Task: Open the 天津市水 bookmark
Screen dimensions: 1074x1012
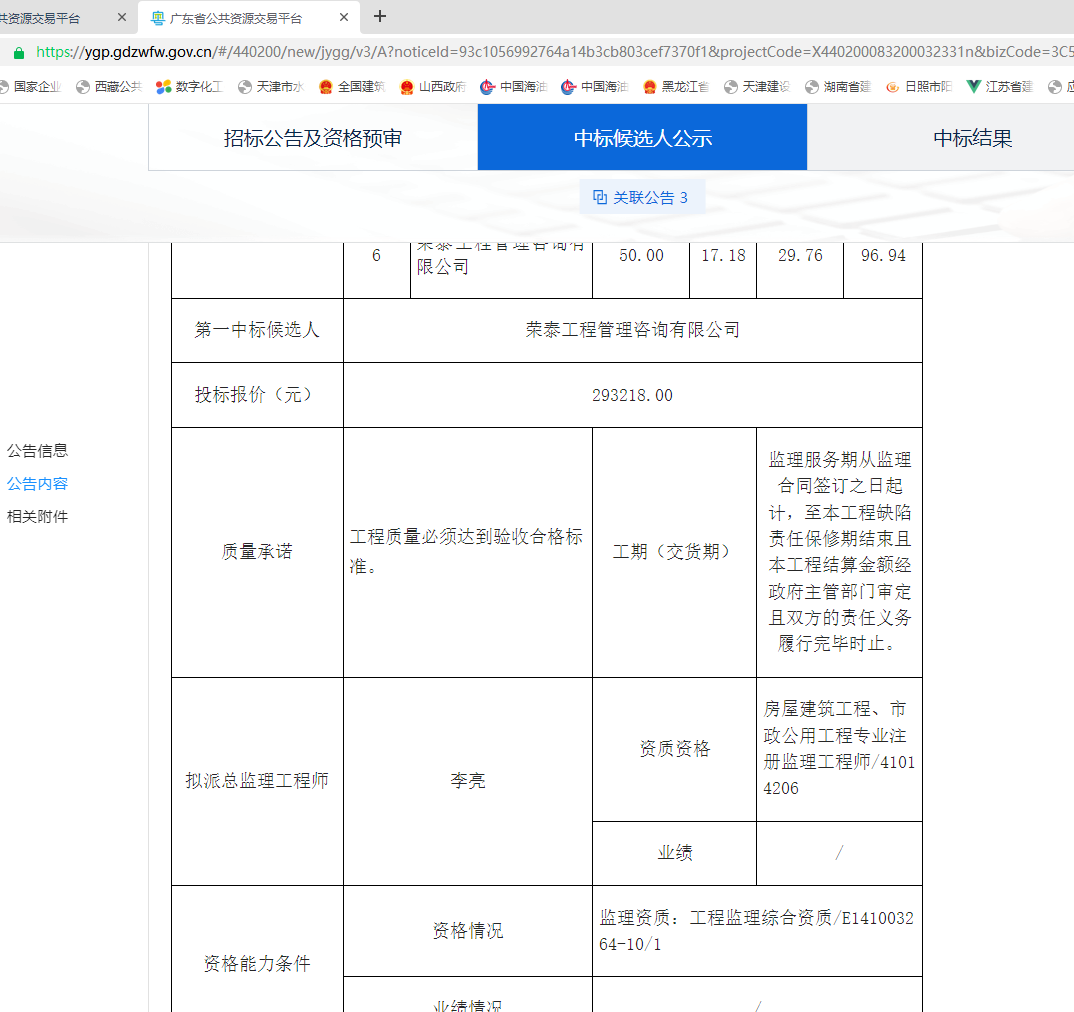Action: (271, 87)
